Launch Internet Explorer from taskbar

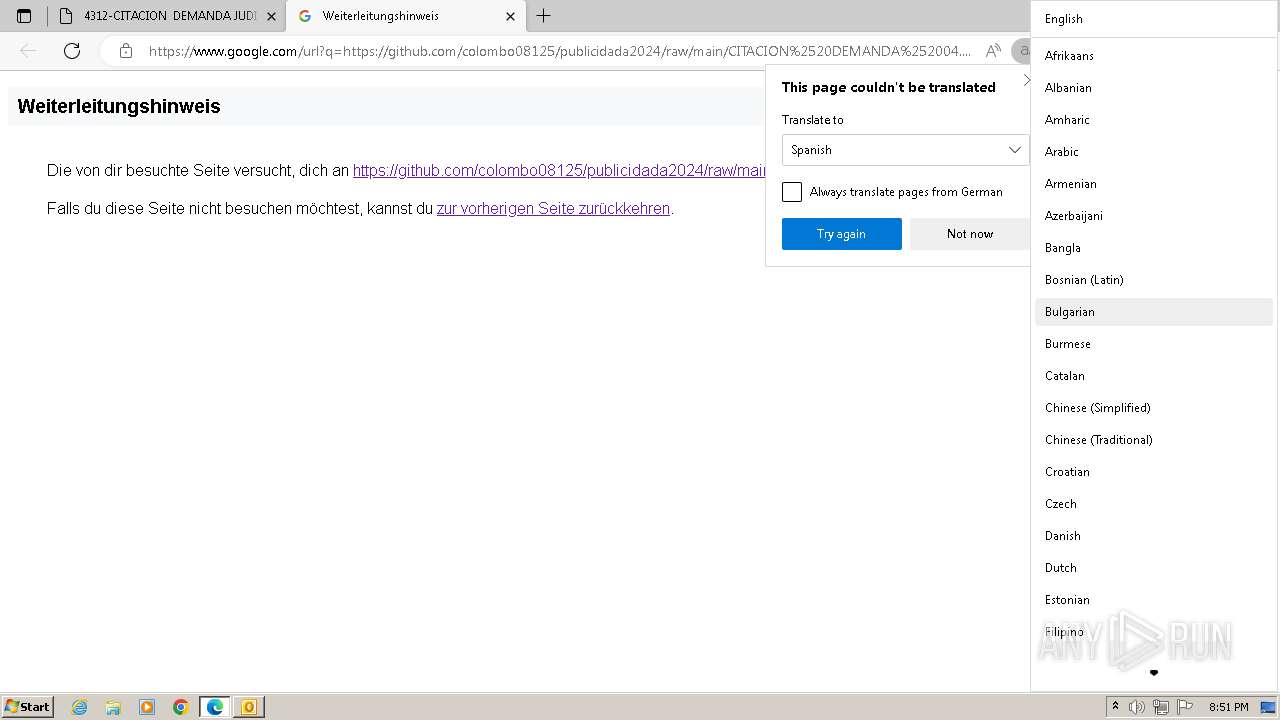pyautogui.click(x=80, y=707)
